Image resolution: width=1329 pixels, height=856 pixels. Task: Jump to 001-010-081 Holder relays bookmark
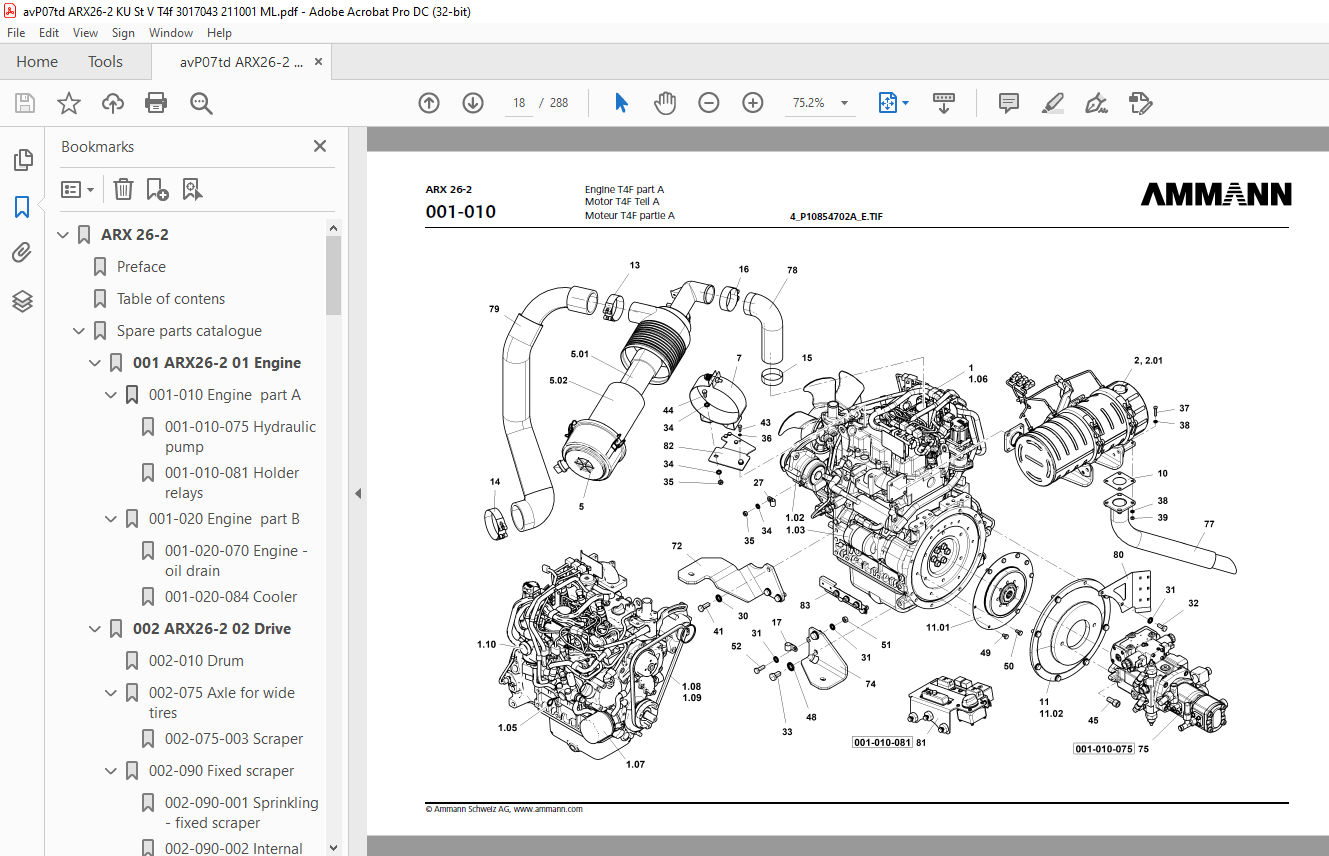(232, 483)
